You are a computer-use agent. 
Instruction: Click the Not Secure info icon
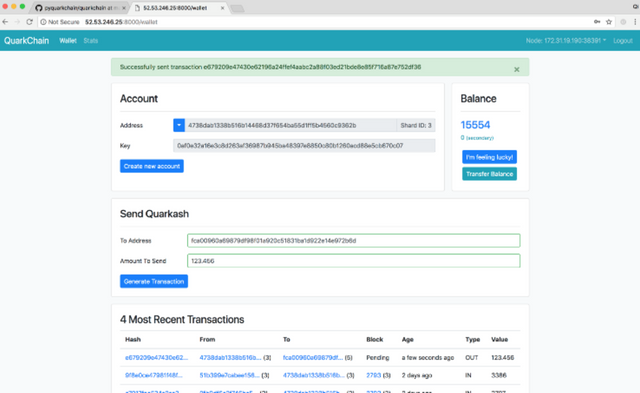click(43, 22)
